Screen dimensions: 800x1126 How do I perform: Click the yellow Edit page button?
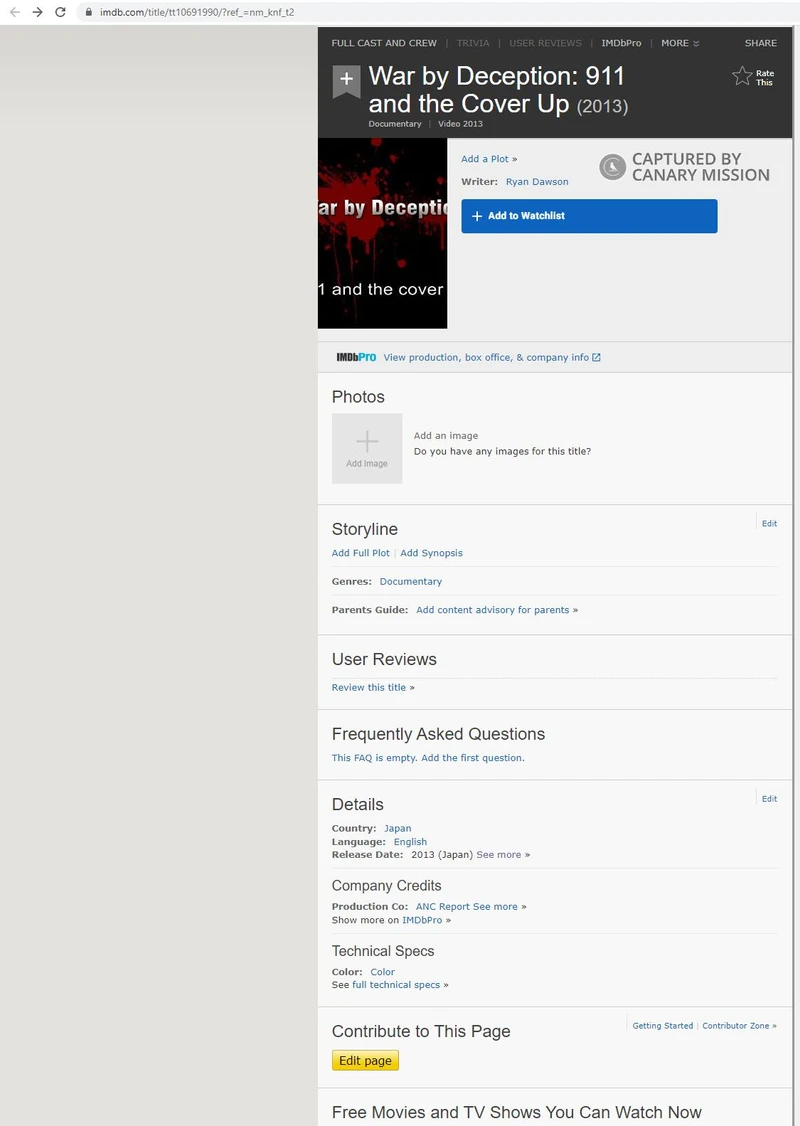tap(366, 1061)
